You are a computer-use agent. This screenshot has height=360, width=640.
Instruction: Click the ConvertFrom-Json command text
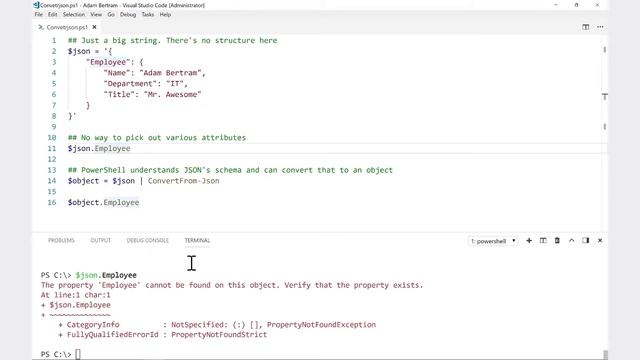[184, 181]
